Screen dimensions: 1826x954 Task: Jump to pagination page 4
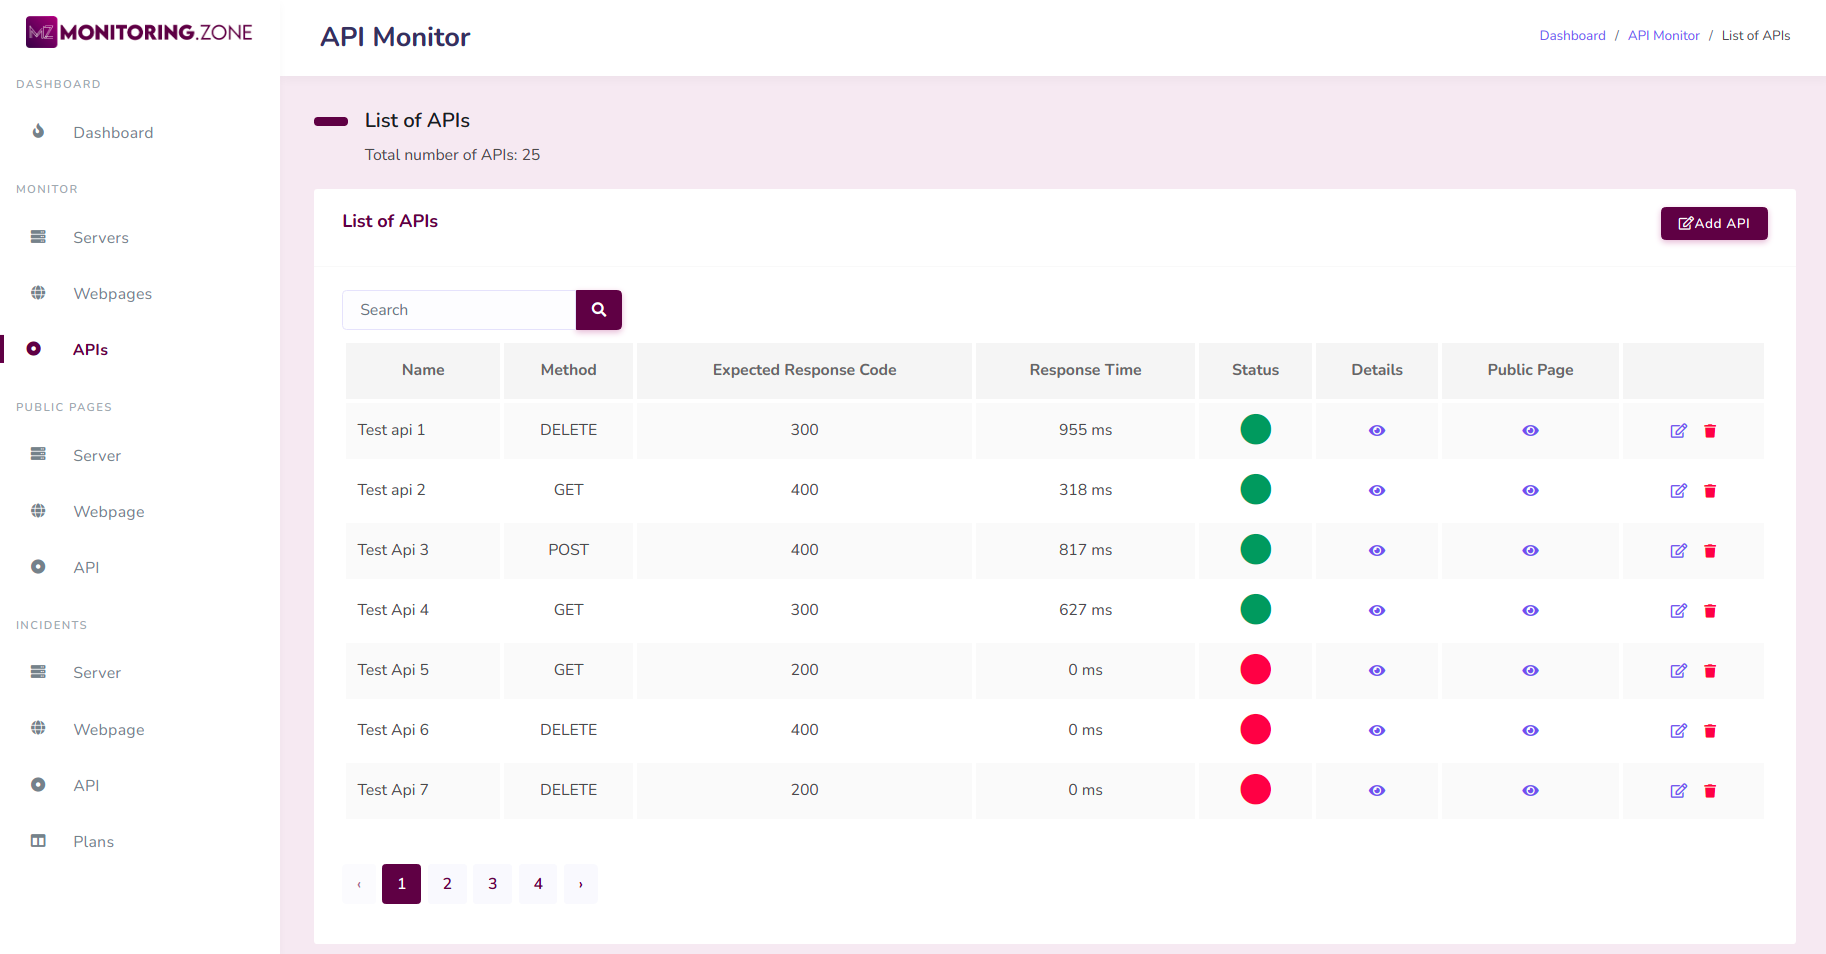tap(538, 884)
